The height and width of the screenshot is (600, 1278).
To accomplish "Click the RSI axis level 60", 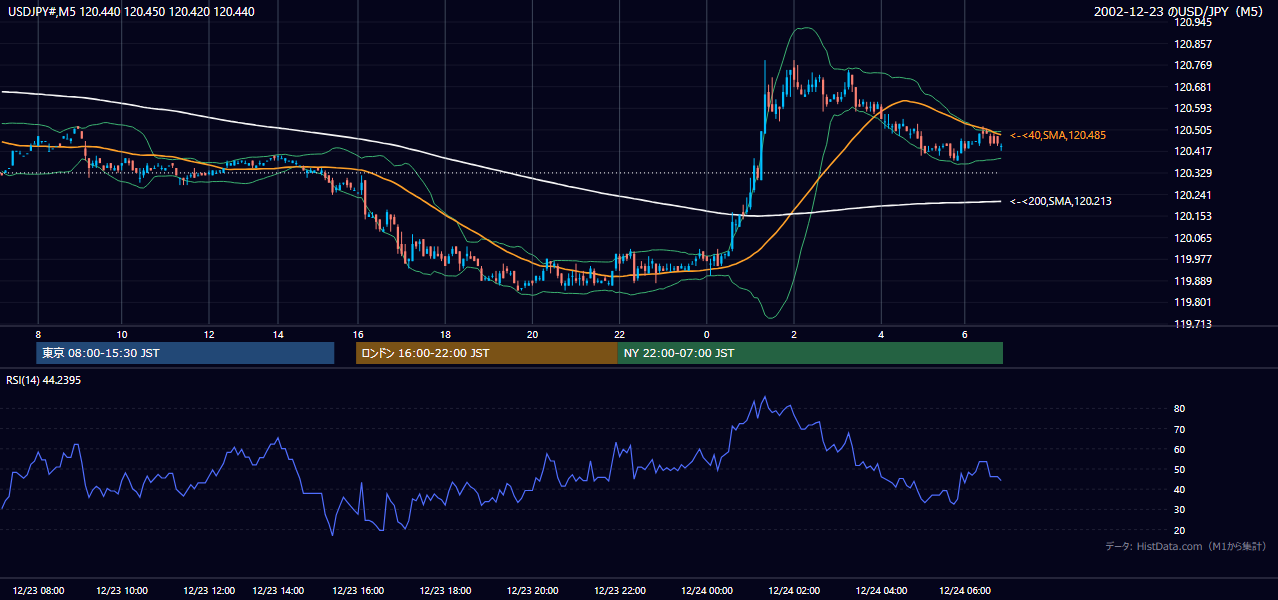I will click(x=1179, y=449).
